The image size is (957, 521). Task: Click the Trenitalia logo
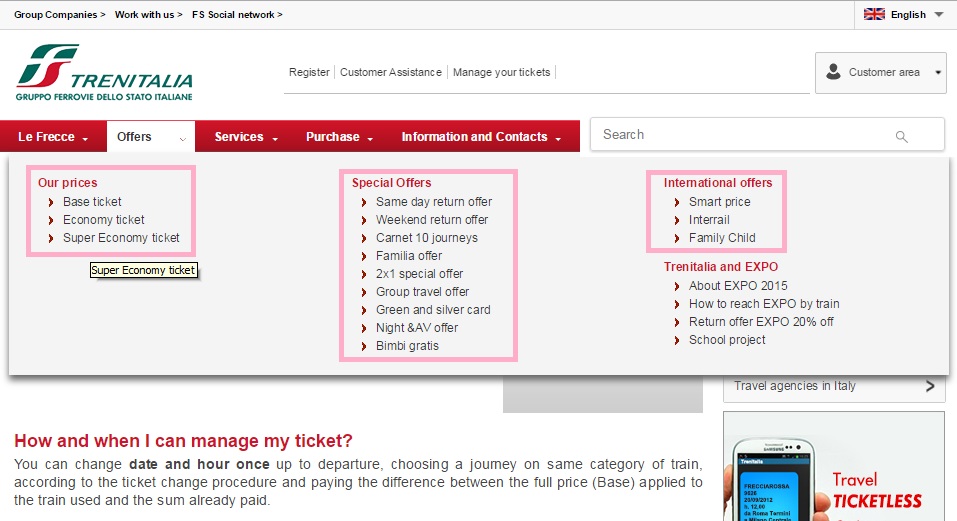(x=104, y=72)
